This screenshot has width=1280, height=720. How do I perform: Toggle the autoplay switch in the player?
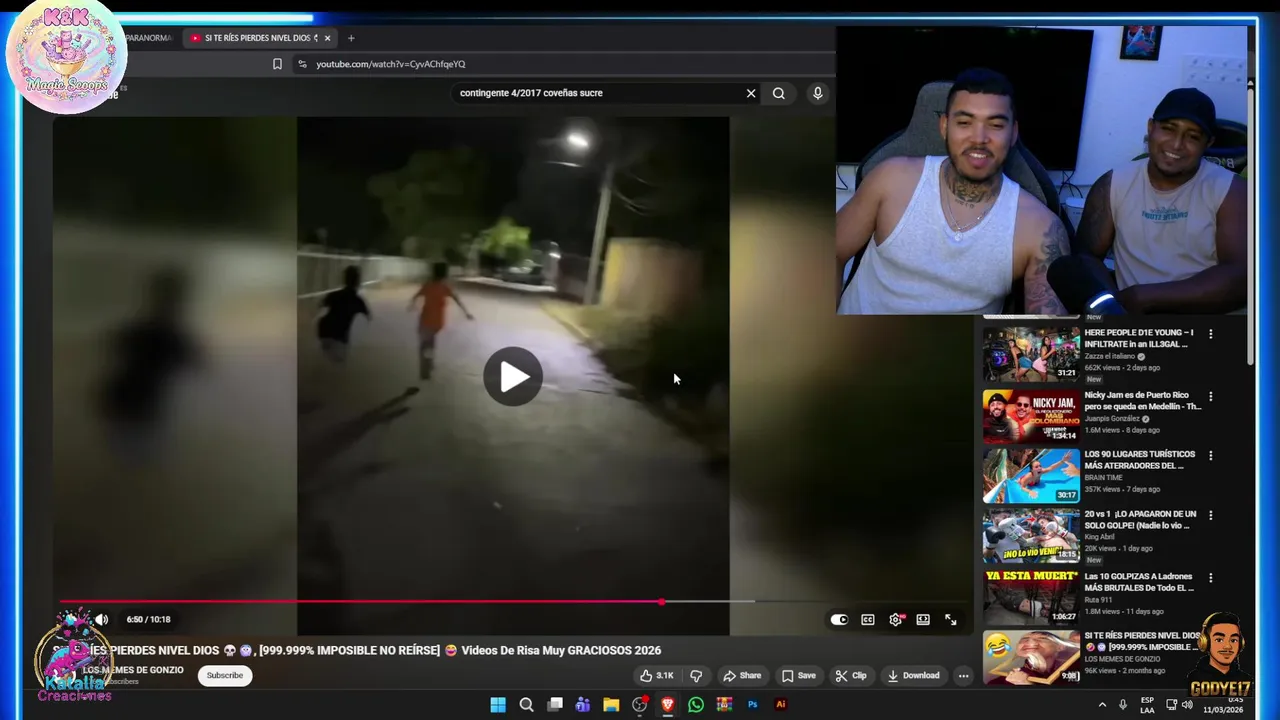[839, 619]
